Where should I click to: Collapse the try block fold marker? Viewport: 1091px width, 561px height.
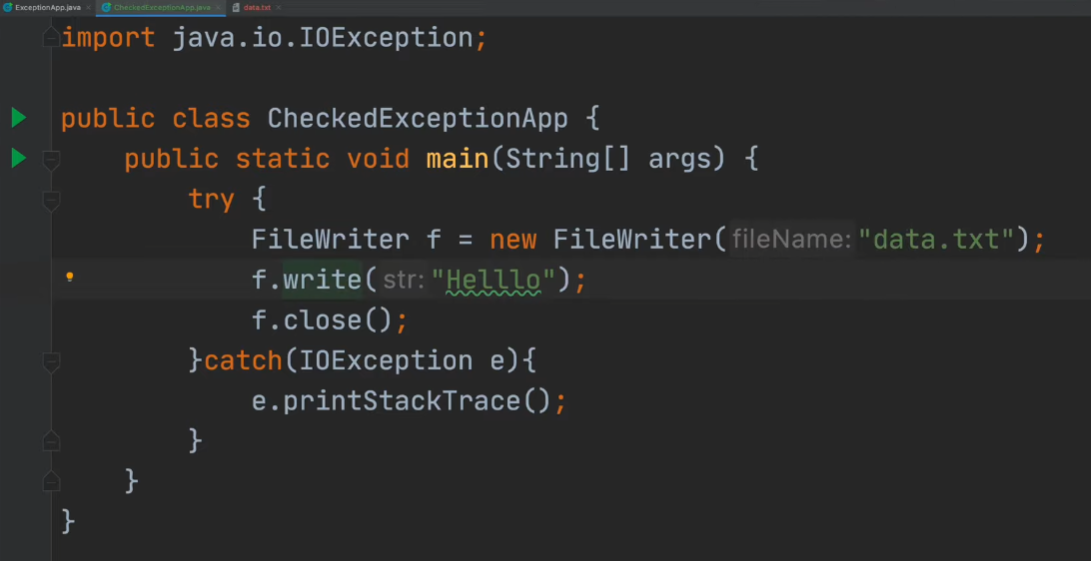(x=51, y=200)
